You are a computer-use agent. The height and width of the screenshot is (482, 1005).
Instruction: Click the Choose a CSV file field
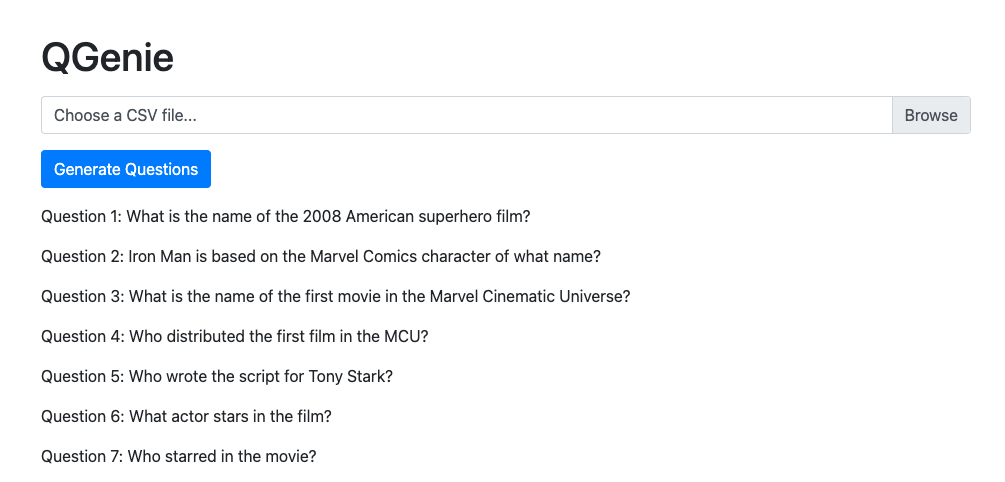click(465, 115)
